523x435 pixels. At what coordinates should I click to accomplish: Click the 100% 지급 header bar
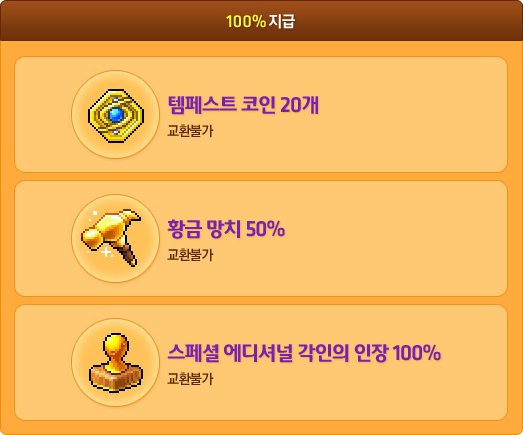pos(262,21)
